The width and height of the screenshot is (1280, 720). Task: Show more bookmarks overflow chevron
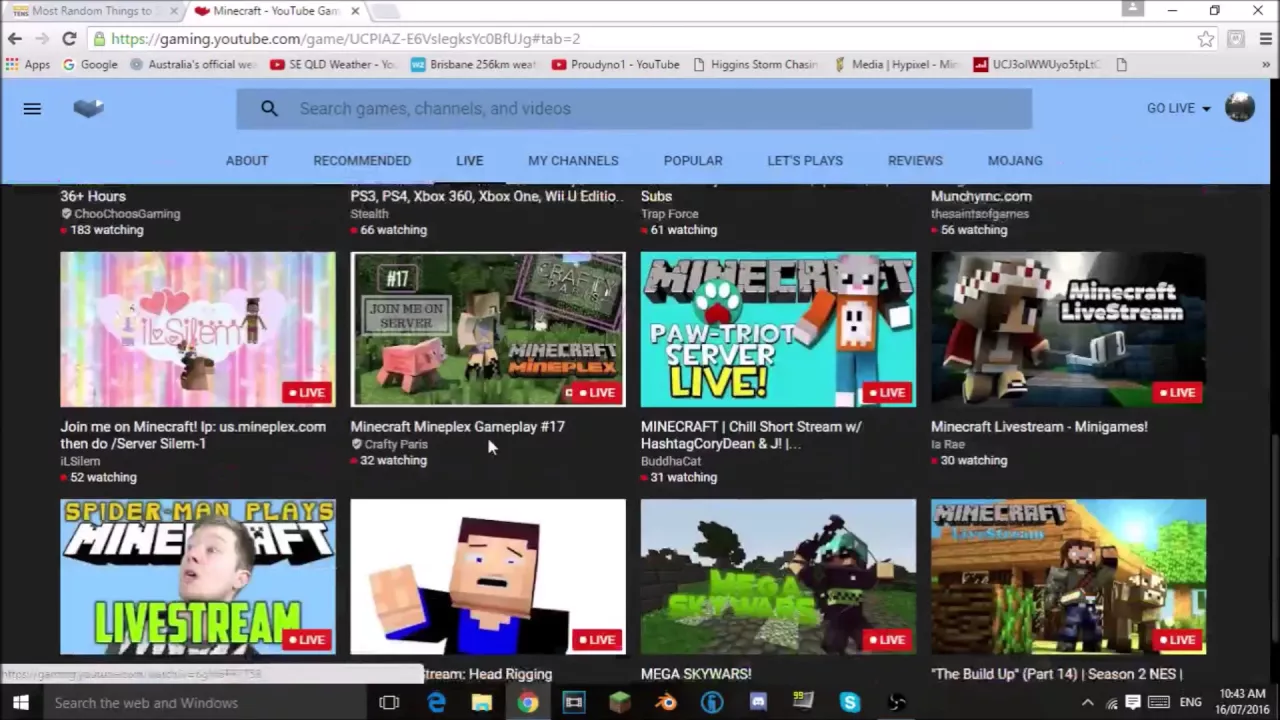coord(1266,64)
